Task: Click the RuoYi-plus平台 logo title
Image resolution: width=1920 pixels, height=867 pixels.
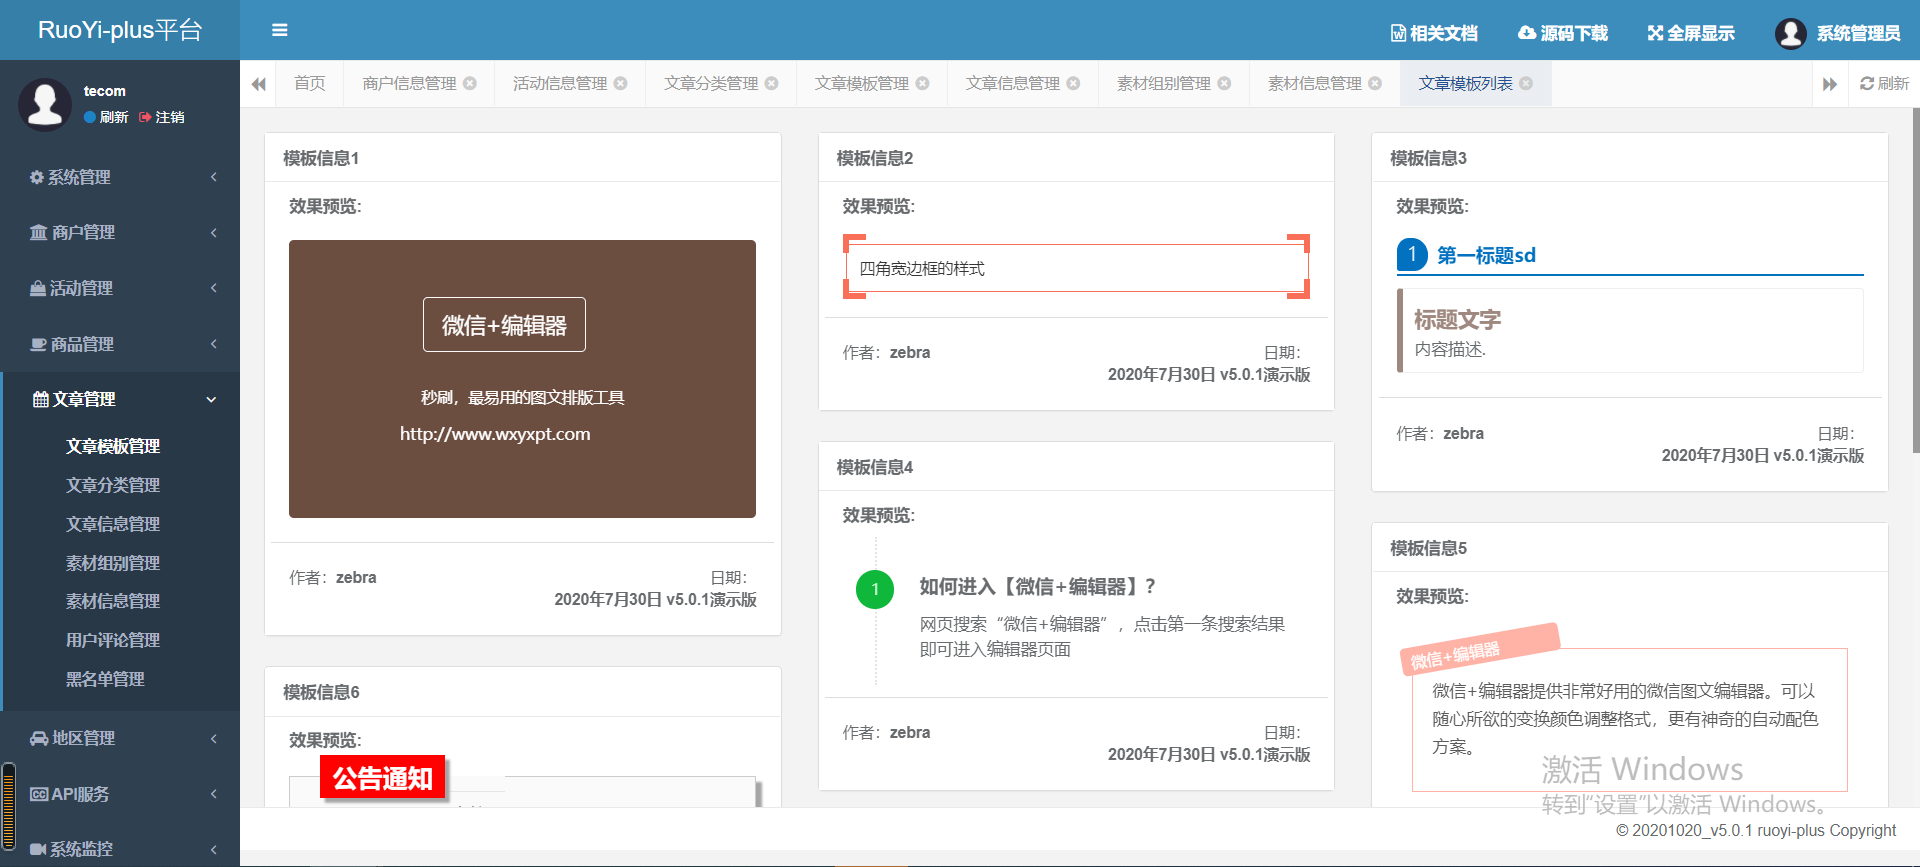Action: click(120, 30)
